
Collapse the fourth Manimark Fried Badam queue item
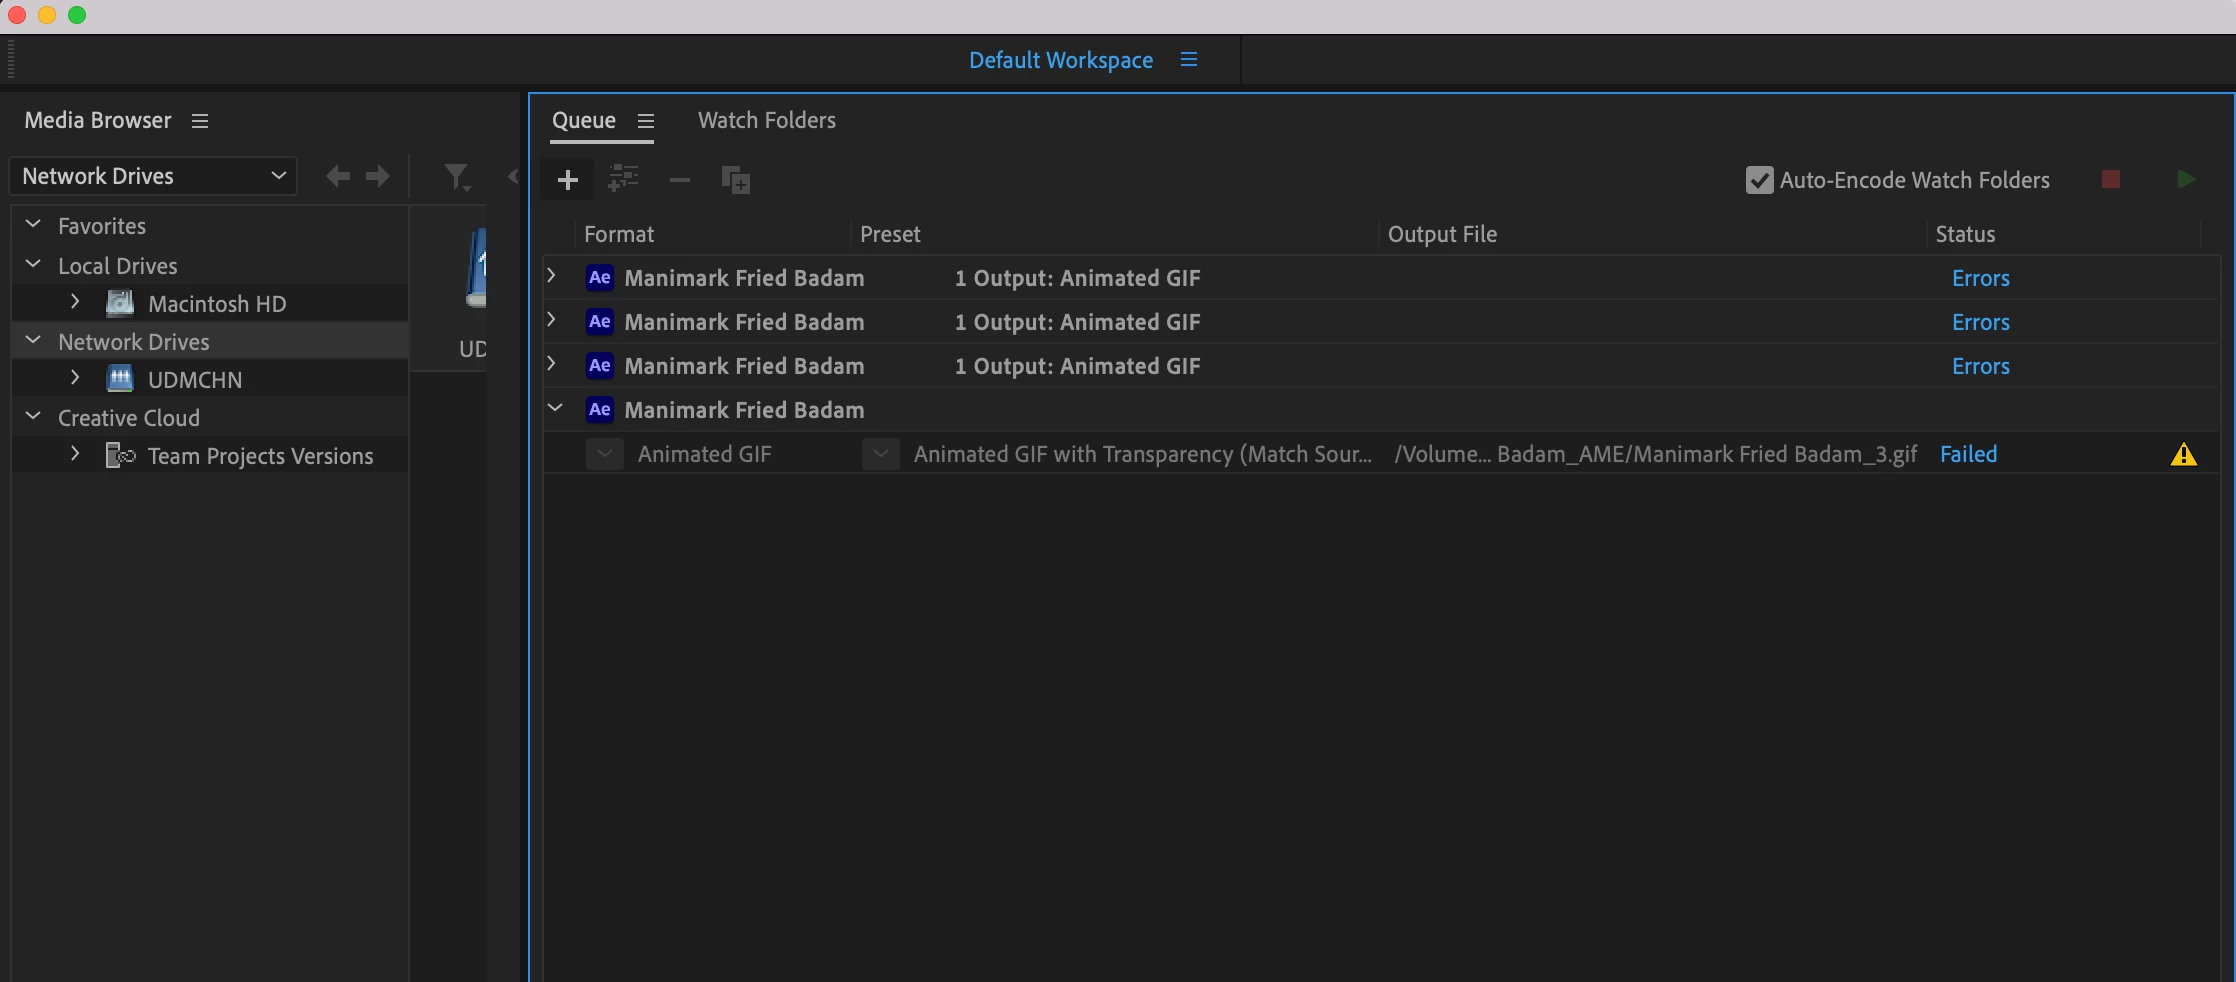555,409
